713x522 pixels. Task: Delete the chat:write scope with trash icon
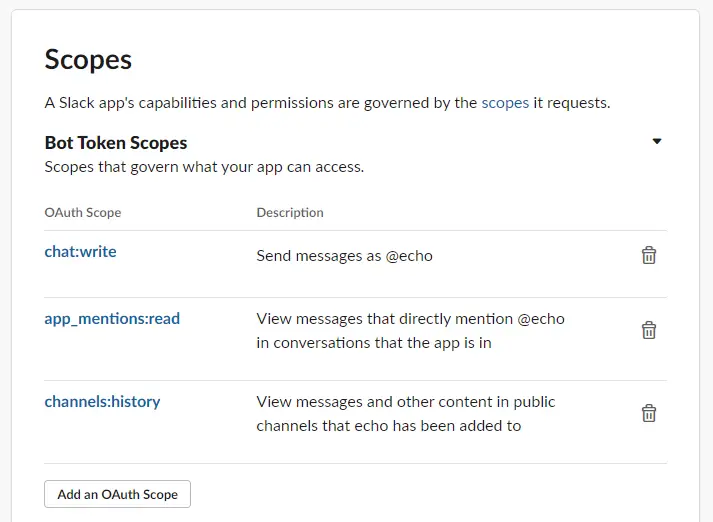click(x=648, y=255)
